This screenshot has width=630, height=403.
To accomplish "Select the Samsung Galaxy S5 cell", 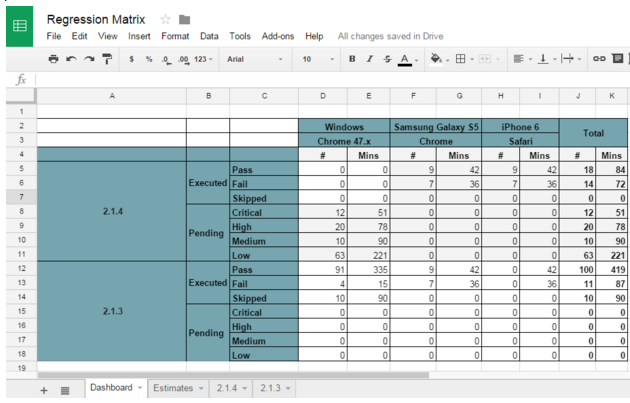I will coord(436,127).
